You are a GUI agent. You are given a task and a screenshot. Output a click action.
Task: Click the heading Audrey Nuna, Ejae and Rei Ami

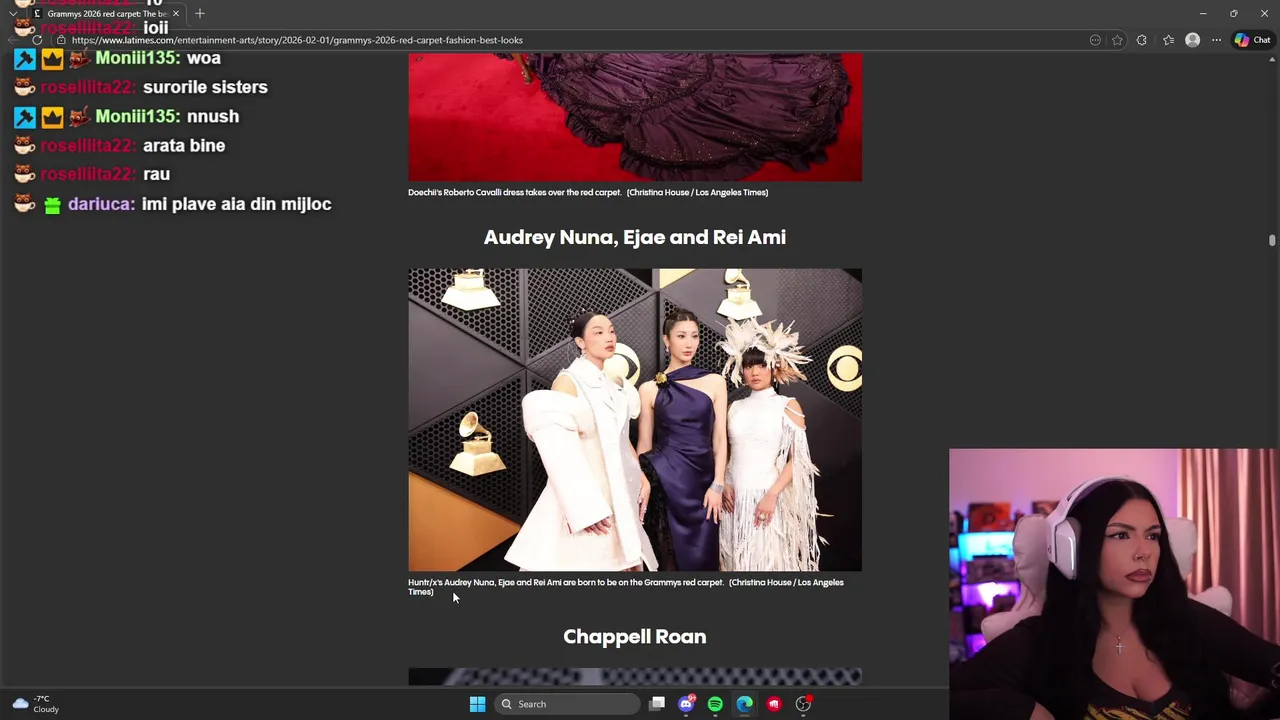click(x=635, y=237)
